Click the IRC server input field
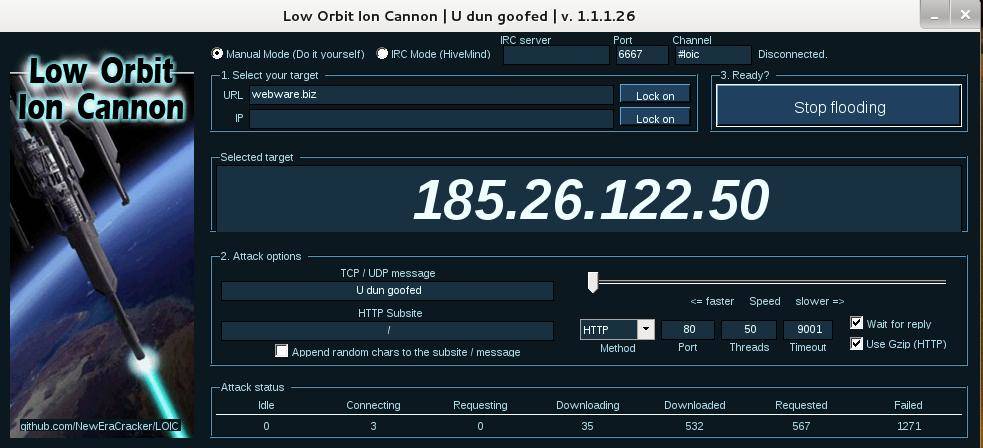Viewport: 983px width, 448px height. (556, 55)
